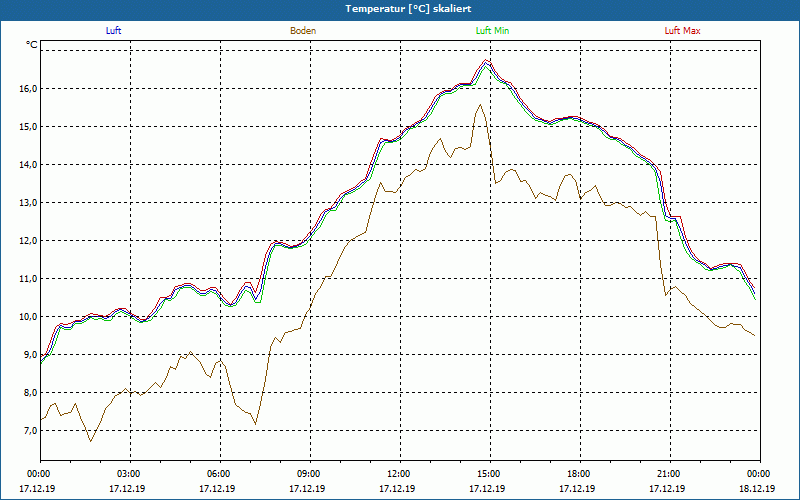This screenshot has height=500, width=800.
Task: Click the 09:00 time axis label
Action: pos(308,474)
